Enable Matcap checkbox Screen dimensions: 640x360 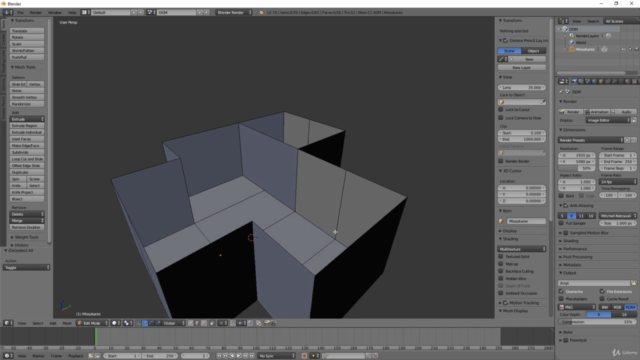point(501,264)
